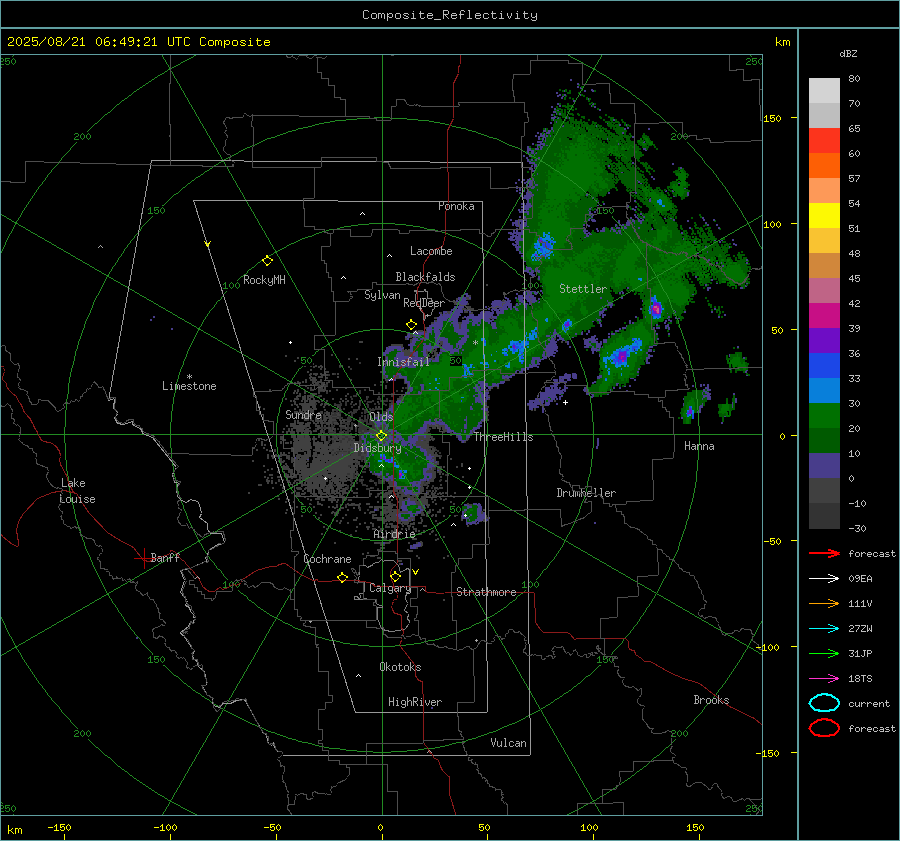Click the Lacombe city label
Image resolution: width=900 pixels, height=841 pixels.
[x=431, y=251]
